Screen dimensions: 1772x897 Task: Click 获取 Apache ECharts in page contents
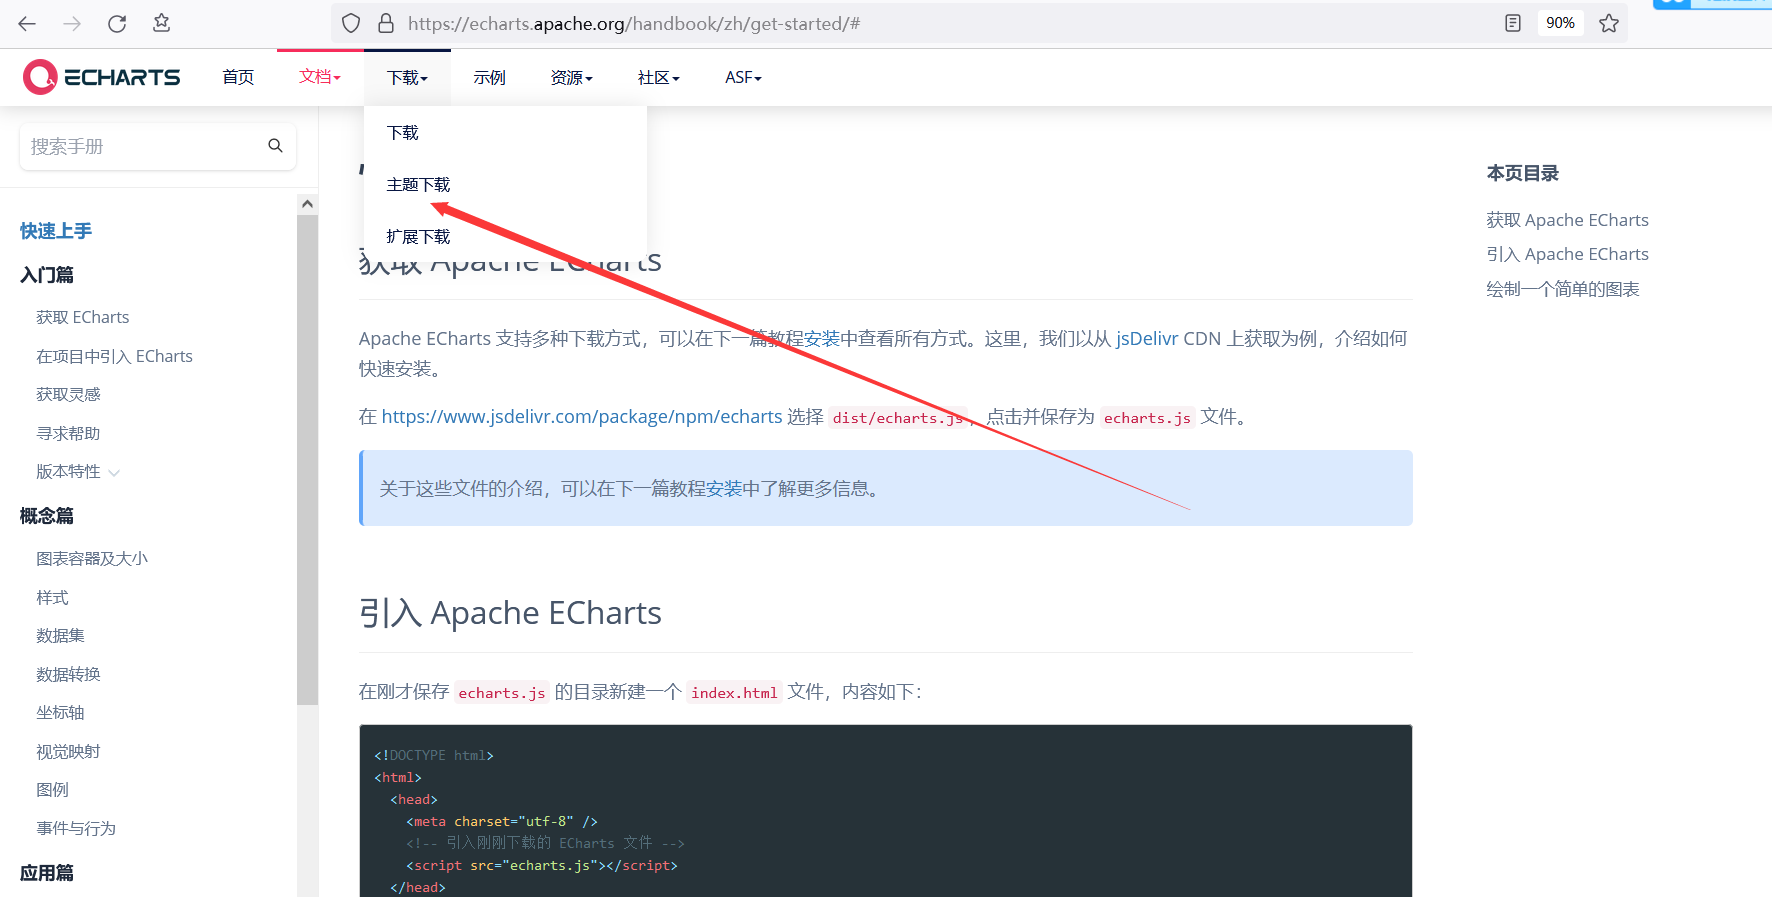point(1567,220)
